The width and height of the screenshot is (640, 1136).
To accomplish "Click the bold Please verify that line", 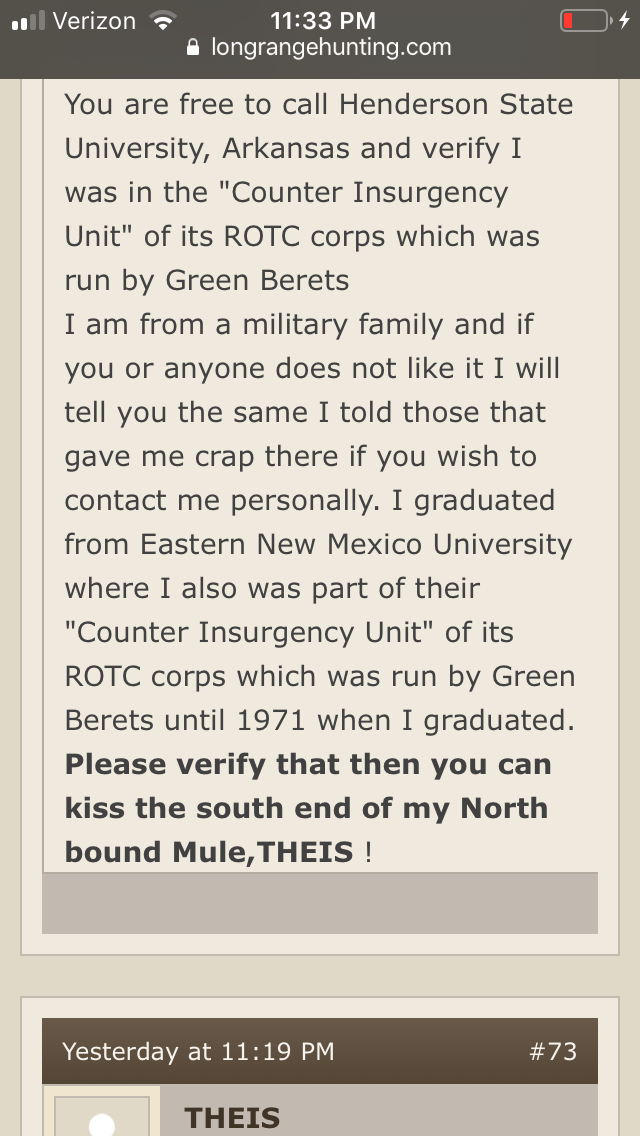I will tap(308, 764).
